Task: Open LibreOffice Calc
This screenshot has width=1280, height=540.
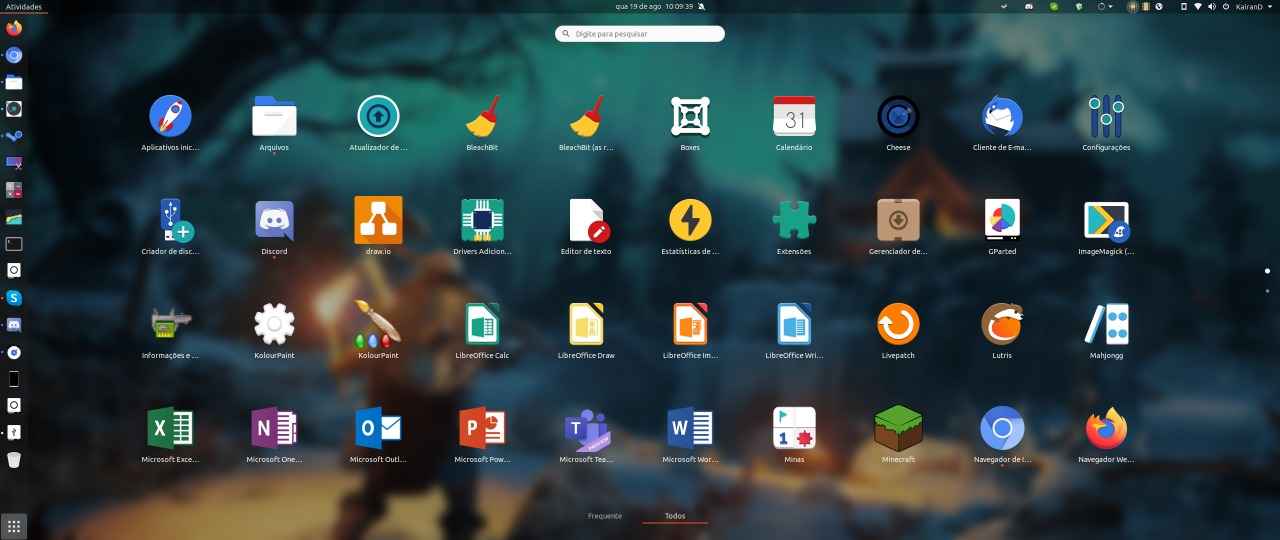Action: pyautogui.click(x=482, y=324)
